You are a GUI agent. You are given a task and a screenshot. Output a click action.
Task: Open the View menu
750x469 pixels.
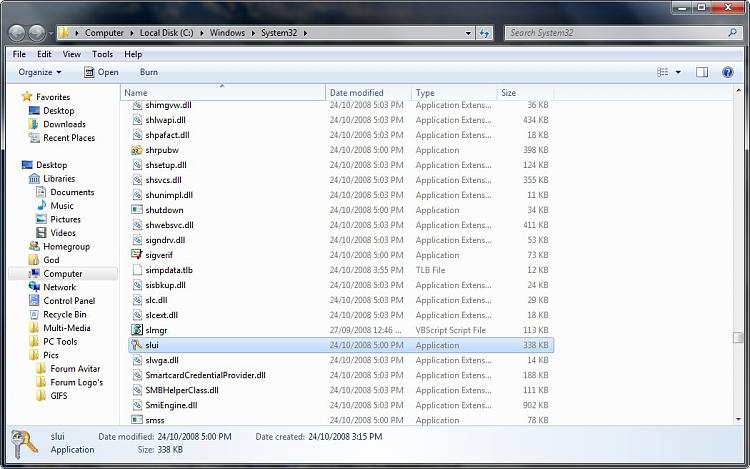coord(72,54)
